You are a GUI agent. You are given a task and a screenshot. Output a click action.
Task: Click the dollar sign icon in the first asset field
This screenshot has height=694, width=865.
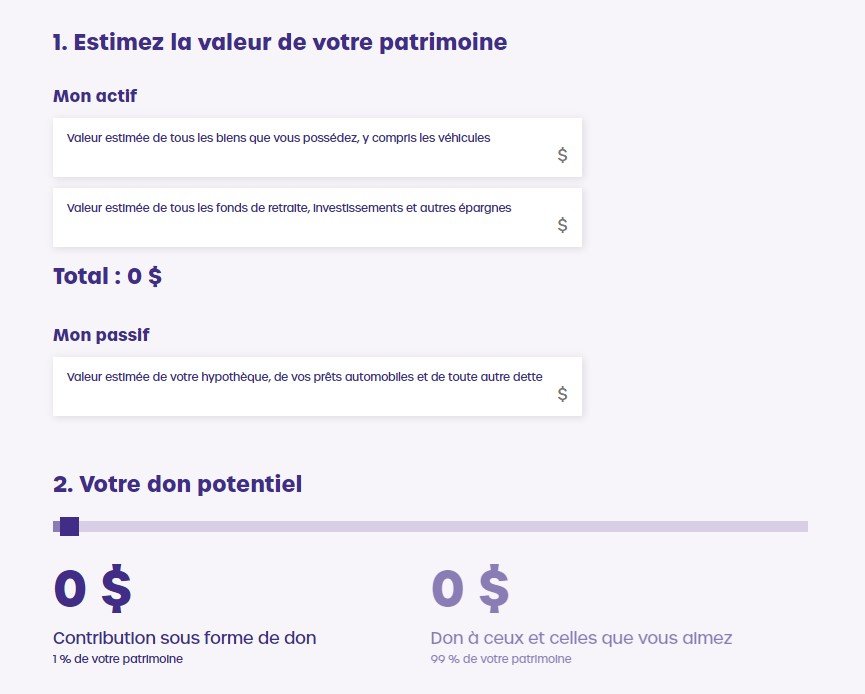tap(562, 153)
